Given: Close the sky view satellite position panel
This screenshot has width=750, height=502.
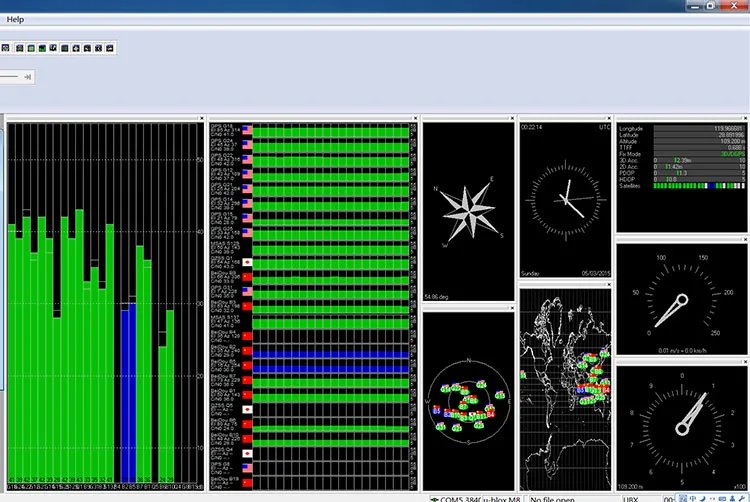Looking at the screenshot, I should [x=512, y=308].
